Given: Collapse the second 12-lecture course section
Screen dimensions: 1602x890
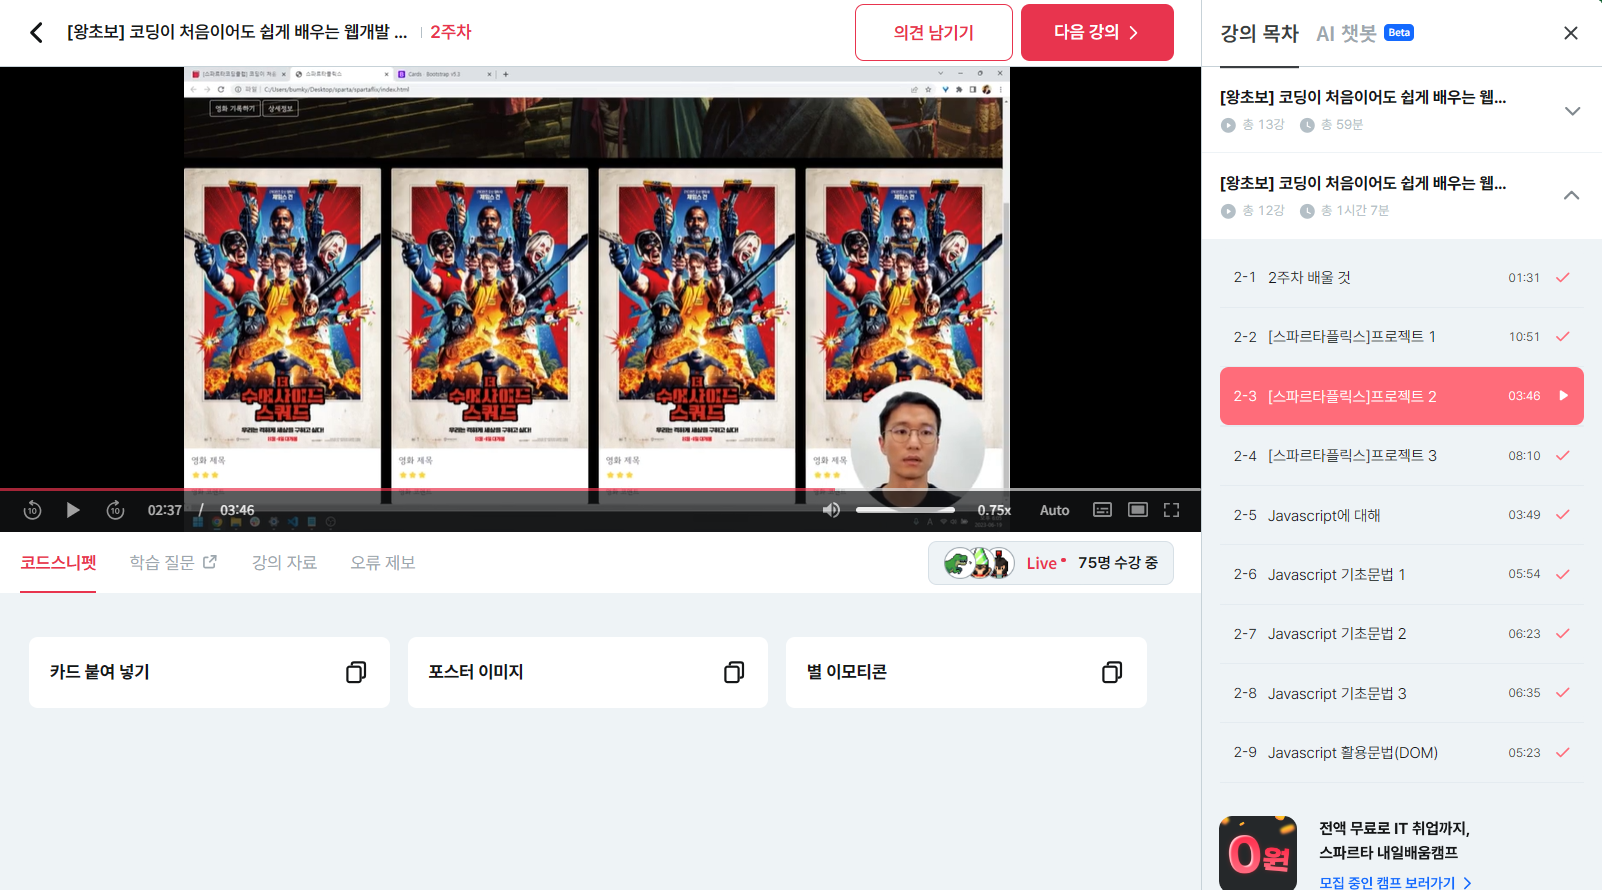Looking at the screenshot, I should click(x=1572, y=196).
